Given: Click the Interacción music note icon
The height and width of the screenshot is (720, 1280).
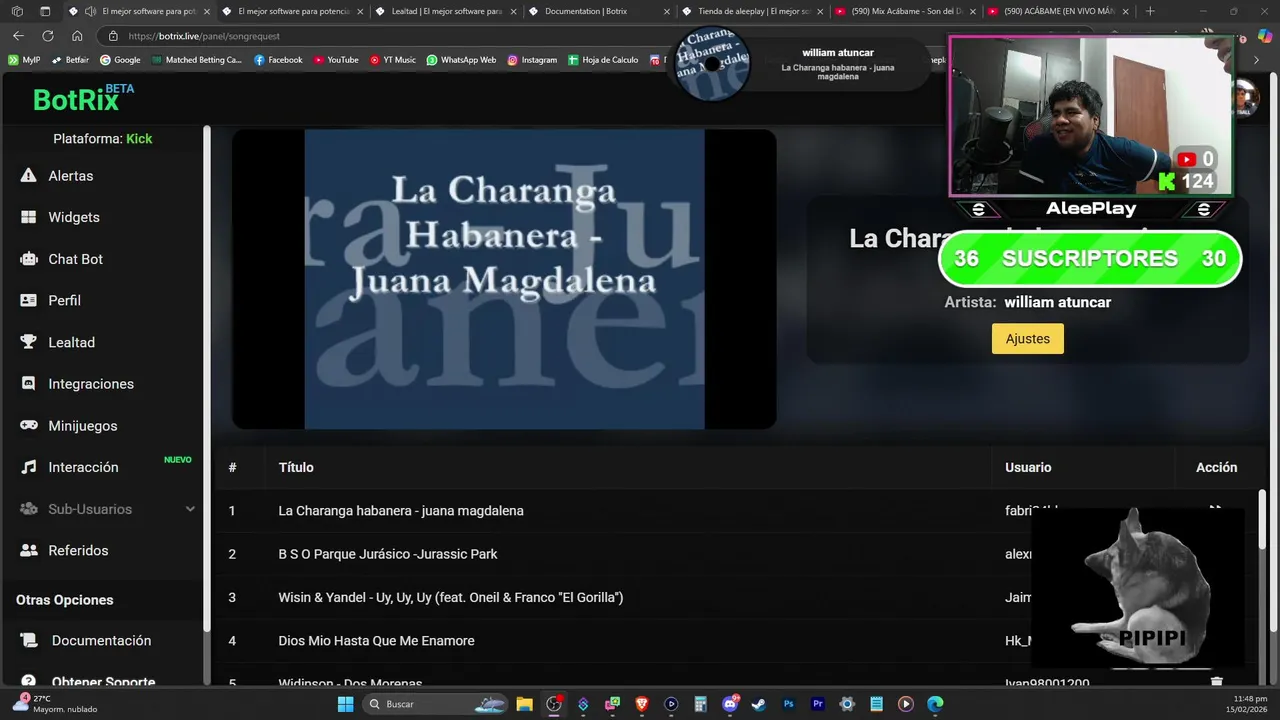Looking at the screenshot, I should coord(29,467).
